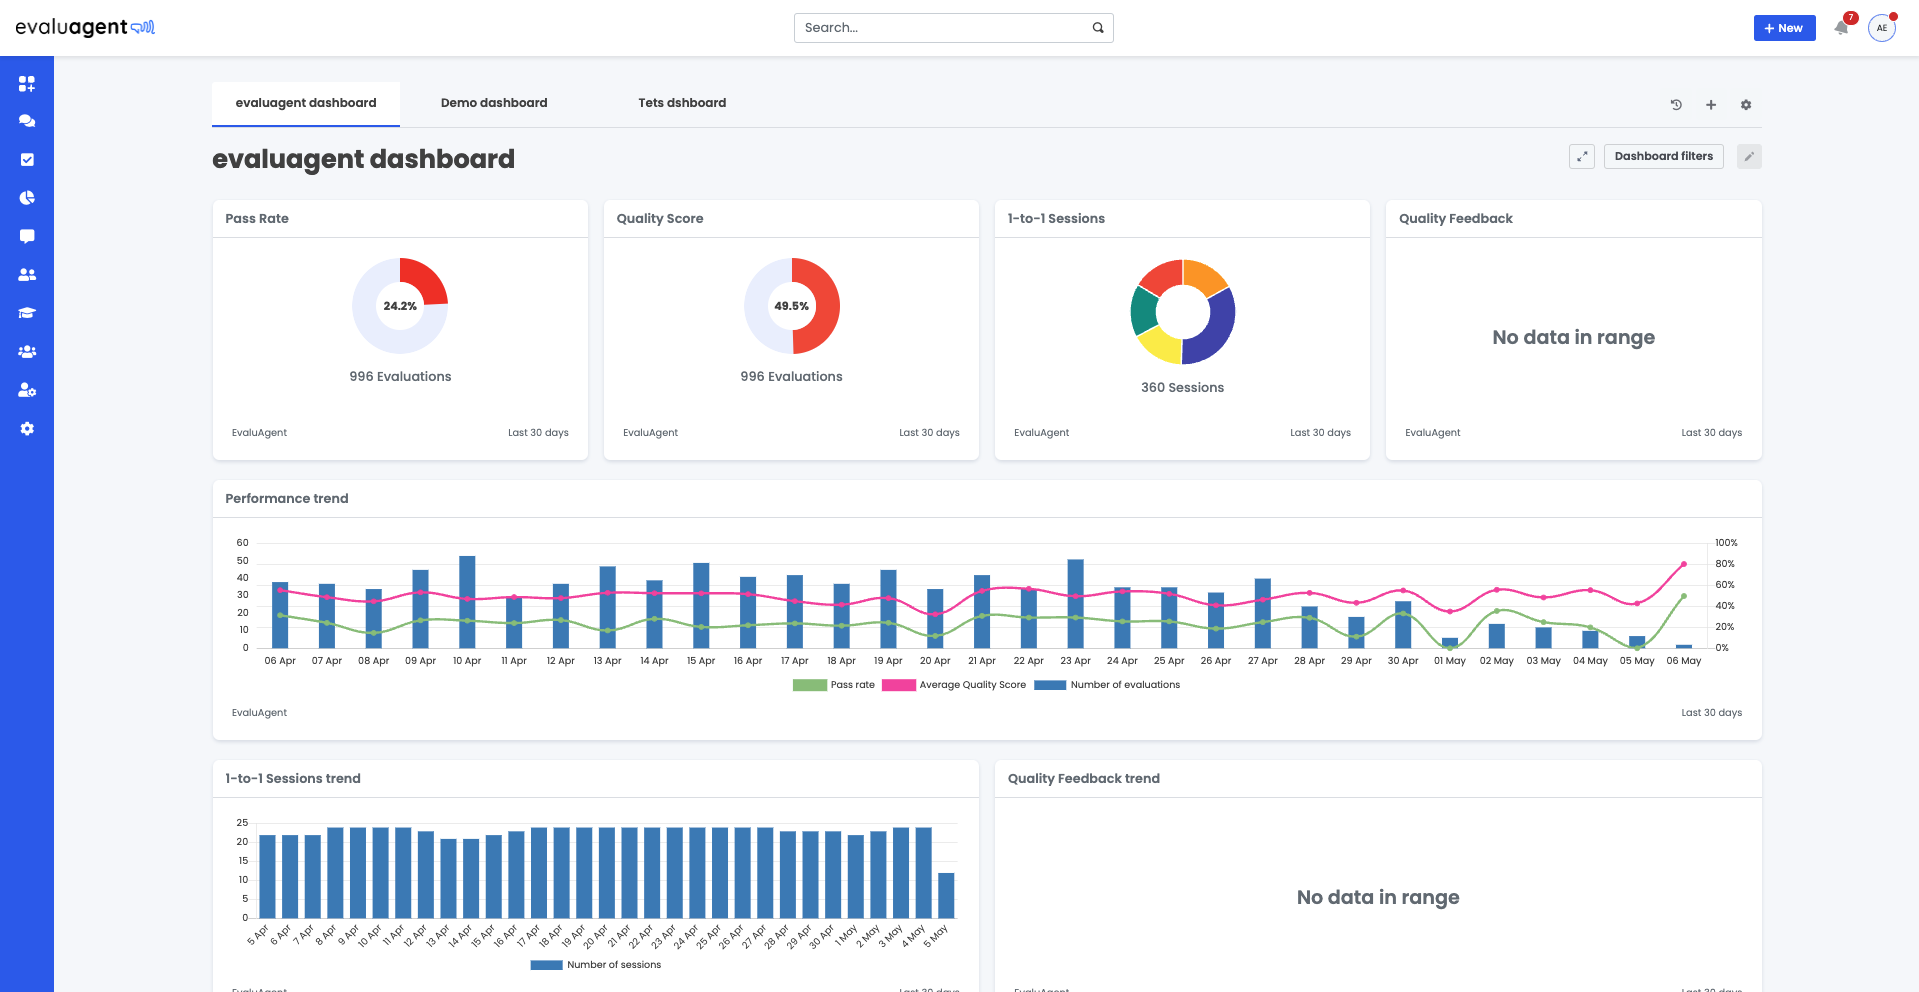
Task: Open the graduation cap learning icon
Action: click(x=27, y=313)
